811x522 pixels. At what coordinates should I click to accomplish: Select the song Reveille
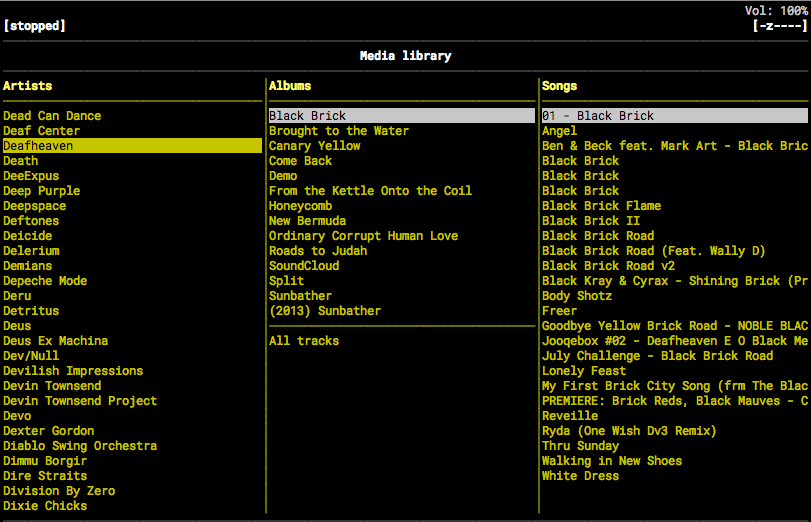570,416
